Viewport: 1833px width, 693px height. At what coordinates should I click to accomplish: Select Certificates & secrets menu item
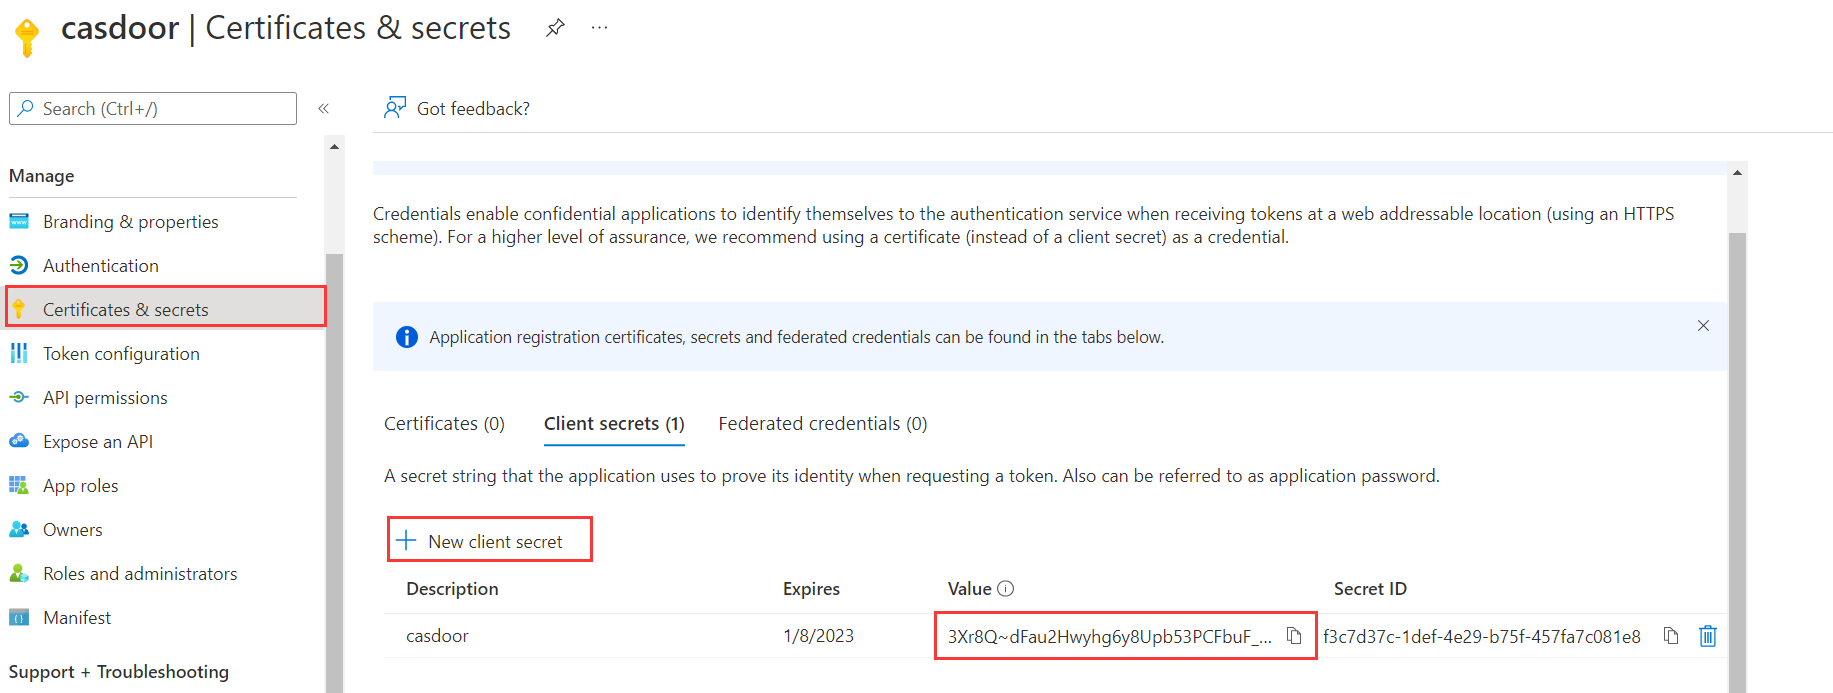(125, 309)
